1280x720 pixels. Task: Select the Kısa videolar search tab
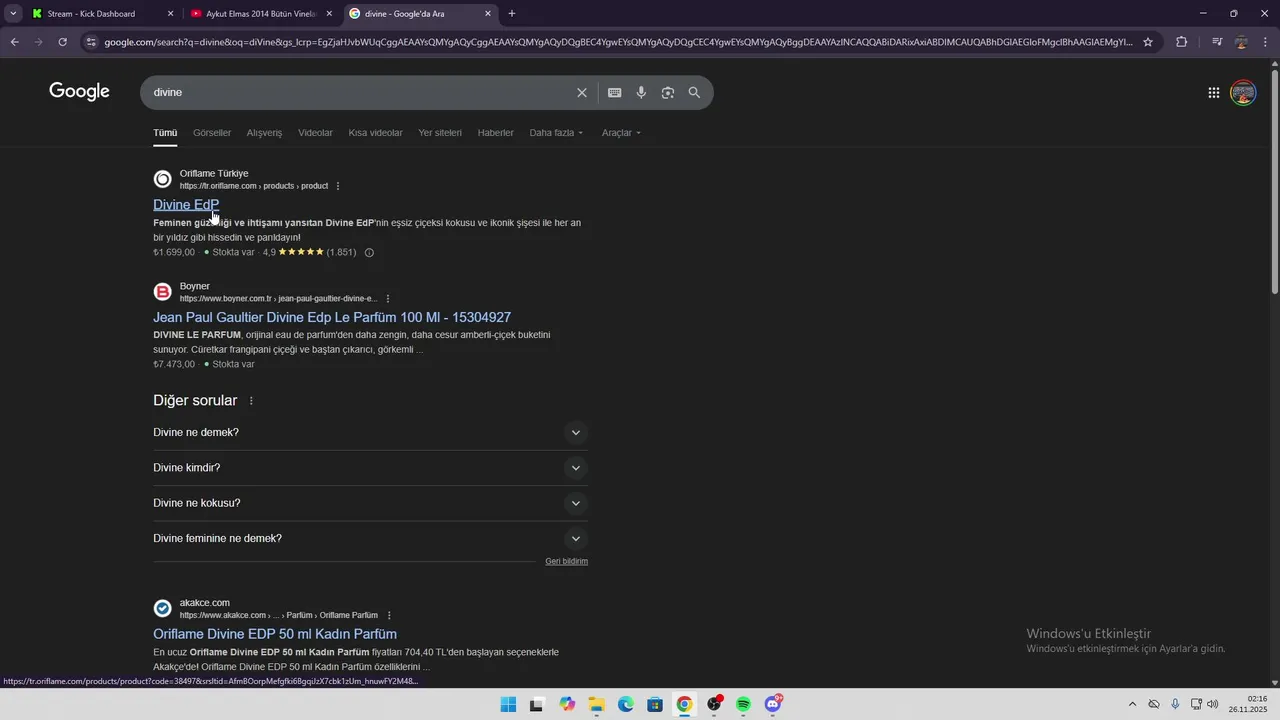coord(376,133)
